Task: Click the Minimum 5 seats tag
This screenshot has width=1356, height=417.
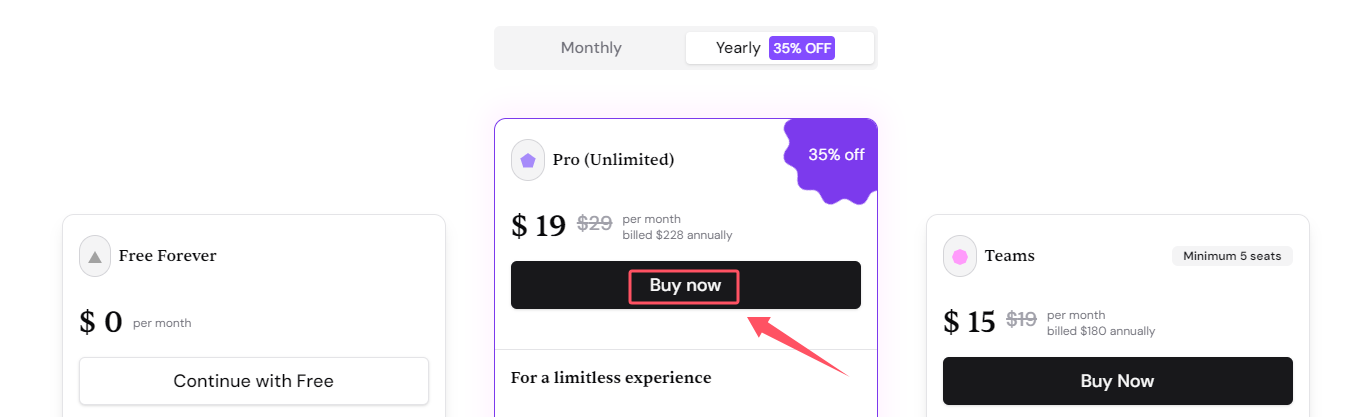Action: [1232, 256]
